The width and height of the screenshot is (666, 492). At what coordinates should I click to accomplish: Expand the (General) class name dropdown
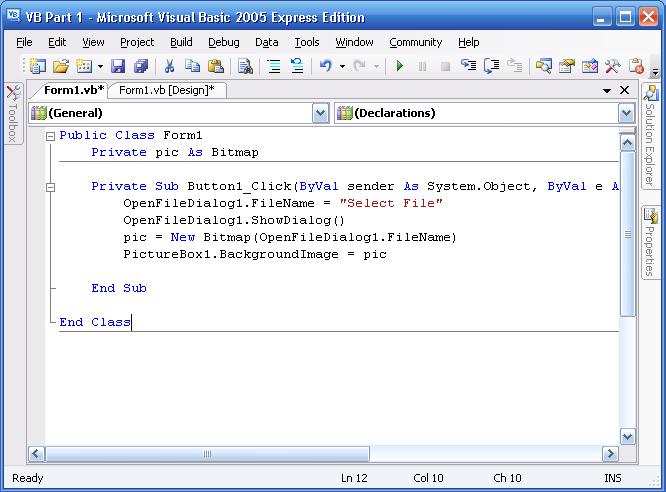[320, 113]
